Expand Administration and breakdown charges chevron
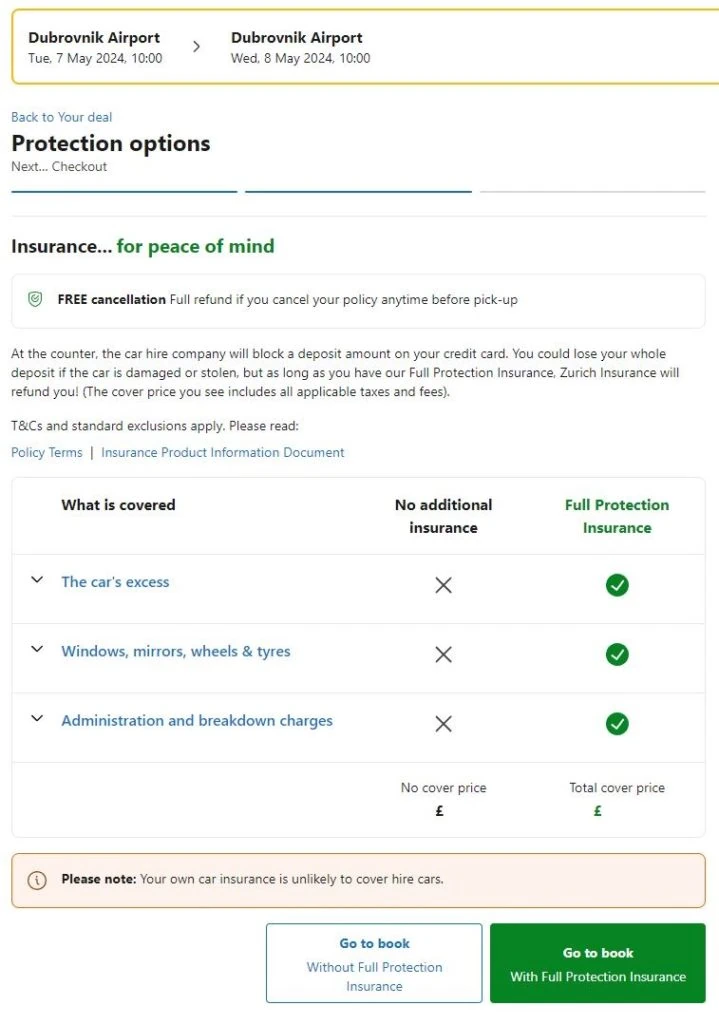This screenshot has height=1024, width=719. (37, 718)
